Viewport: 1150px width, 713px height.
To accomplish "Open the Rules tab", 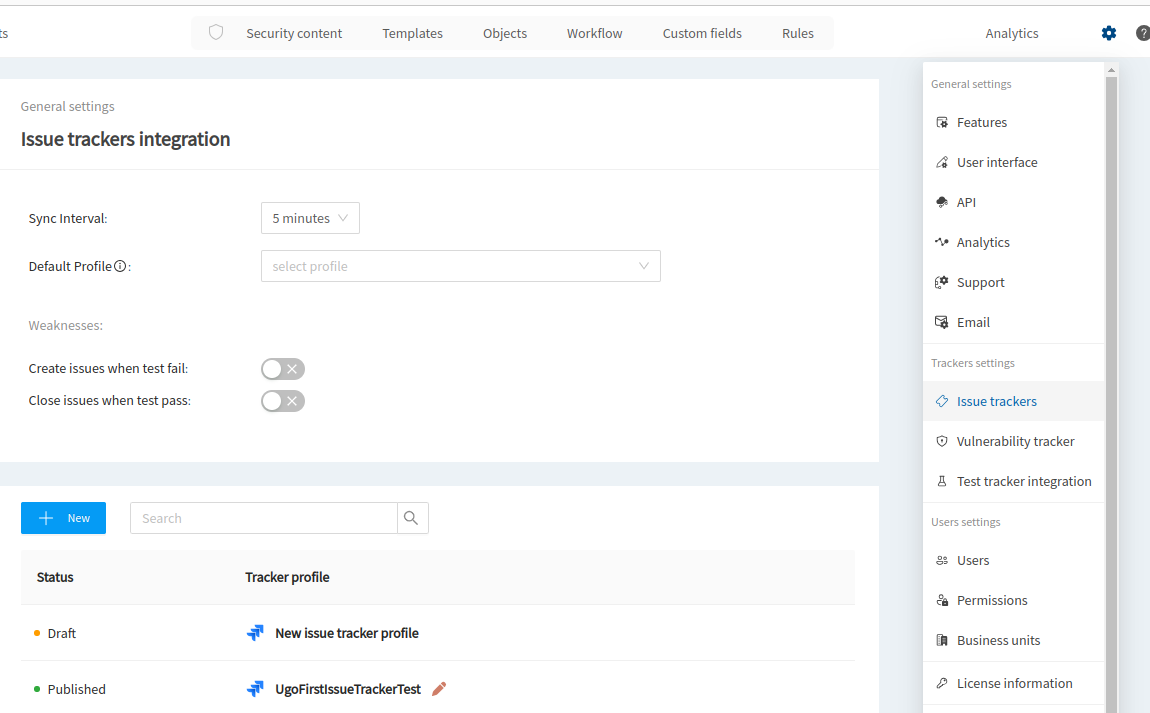I will [798, 33].
